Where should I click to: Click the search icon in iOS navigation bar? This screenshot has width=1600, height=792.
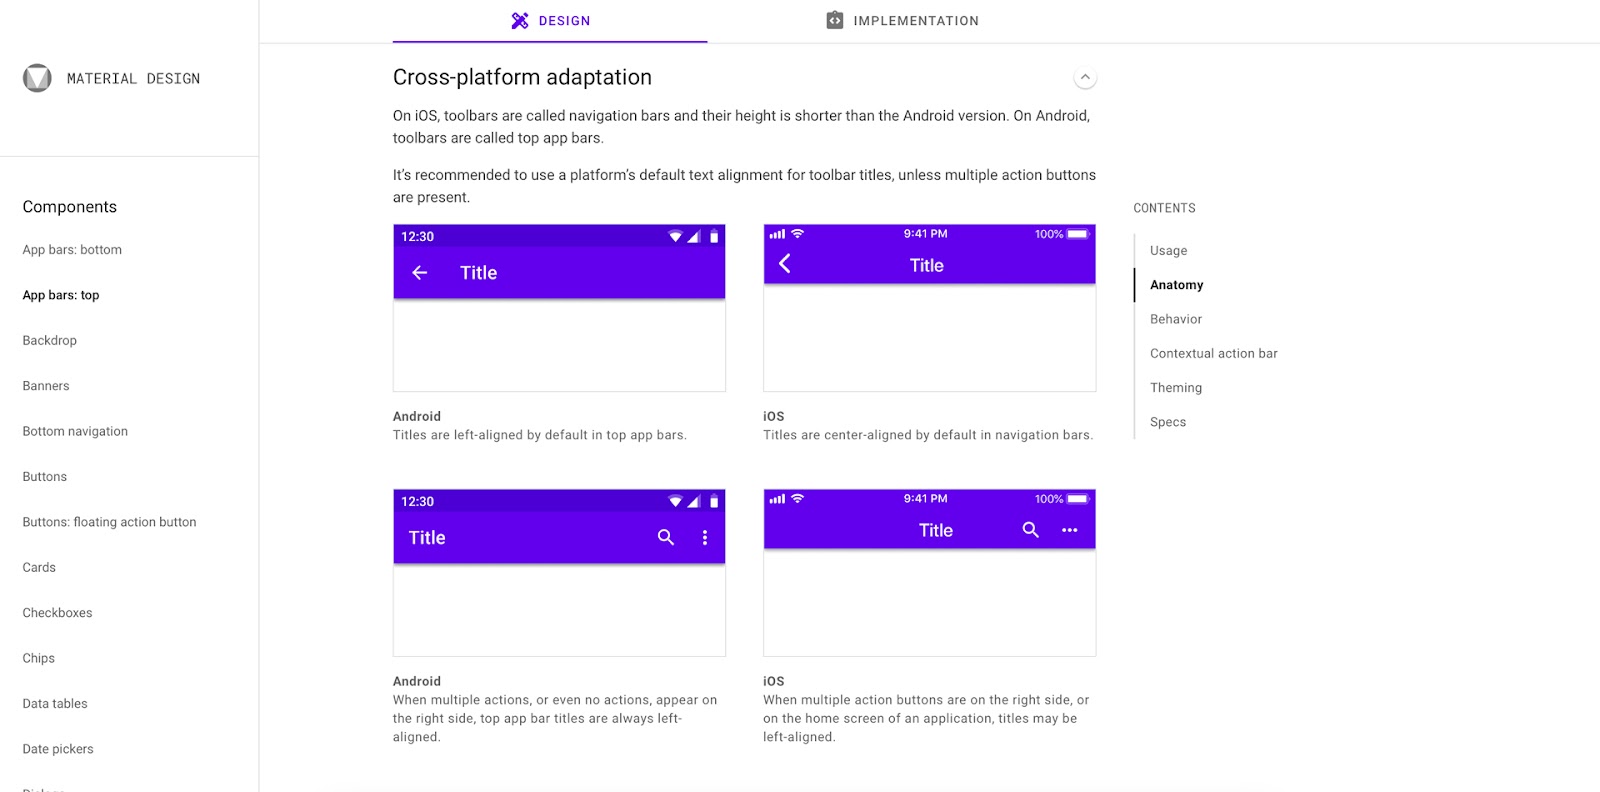coord(1030,530)
